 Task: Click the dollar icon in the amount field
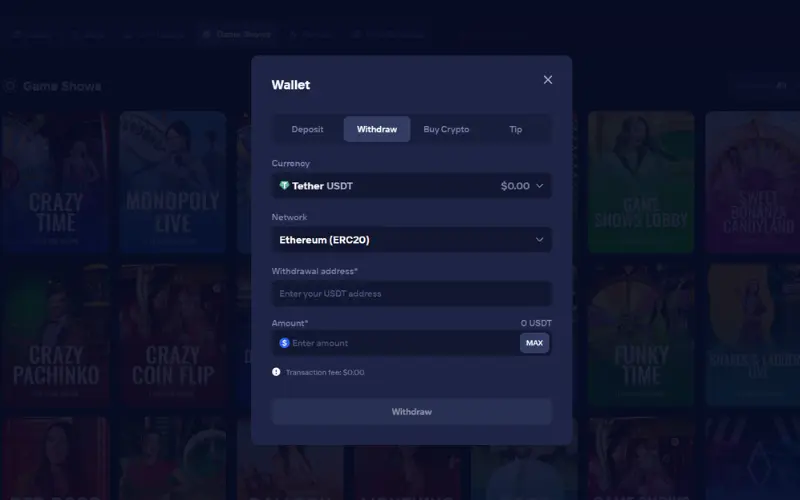tap(284, 343)
